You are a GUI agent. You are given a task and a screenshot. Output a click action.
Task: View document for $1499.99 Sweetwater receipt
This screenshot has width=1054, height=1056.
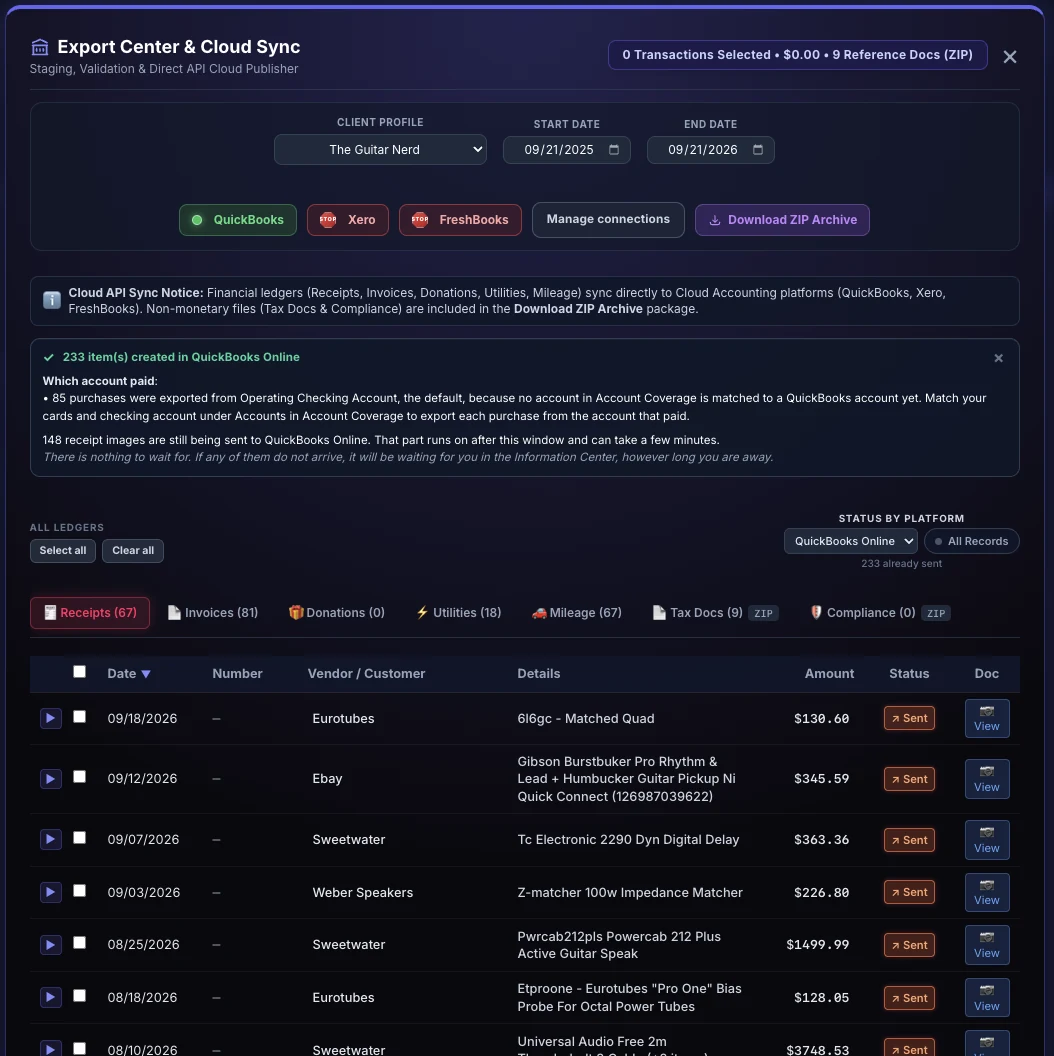pyautogui.click(x=987, y=945)
